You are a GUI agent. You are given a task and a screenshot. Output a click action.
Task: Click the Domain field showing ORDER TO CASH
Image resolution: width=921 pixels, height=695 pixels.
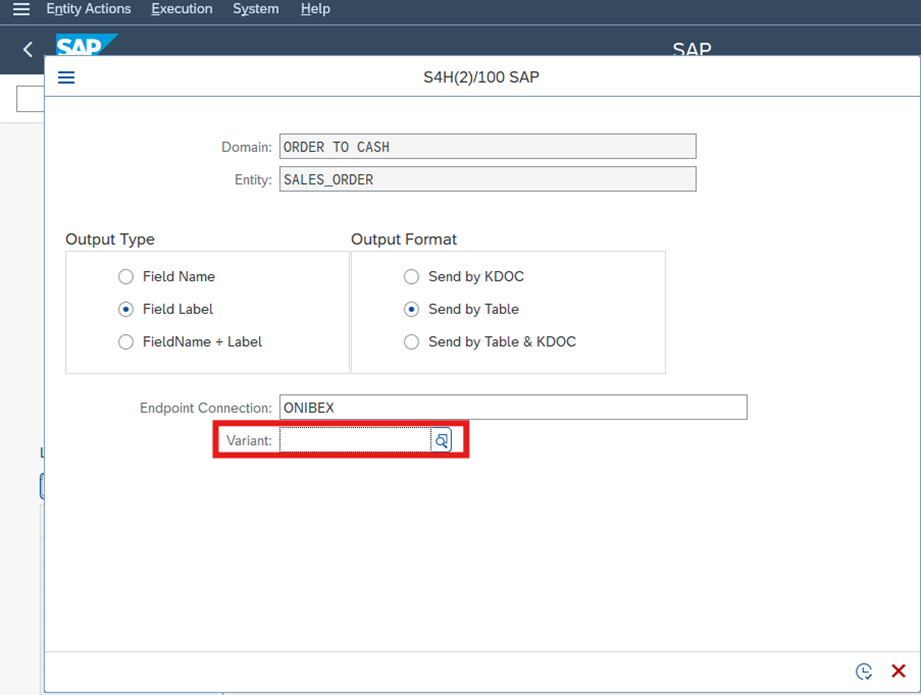tap(487, 147)
